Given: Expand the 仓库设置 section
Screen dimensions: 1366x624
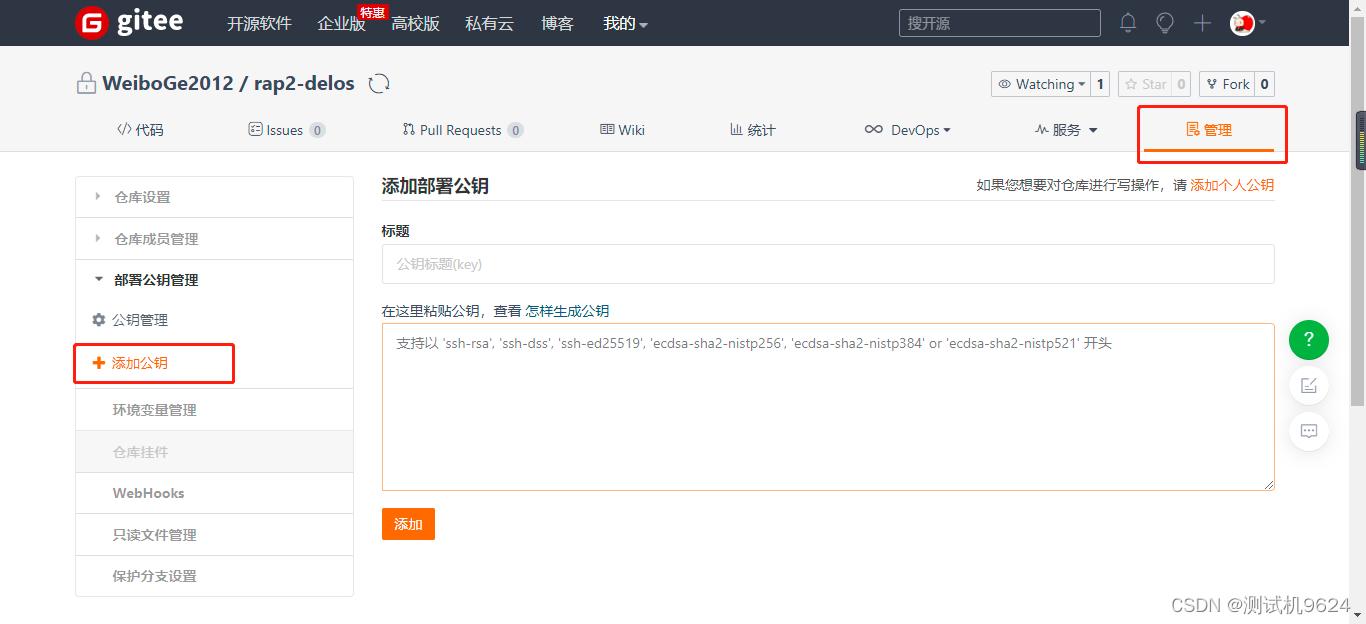Looking at the screenshot, I should pos(214,197).
